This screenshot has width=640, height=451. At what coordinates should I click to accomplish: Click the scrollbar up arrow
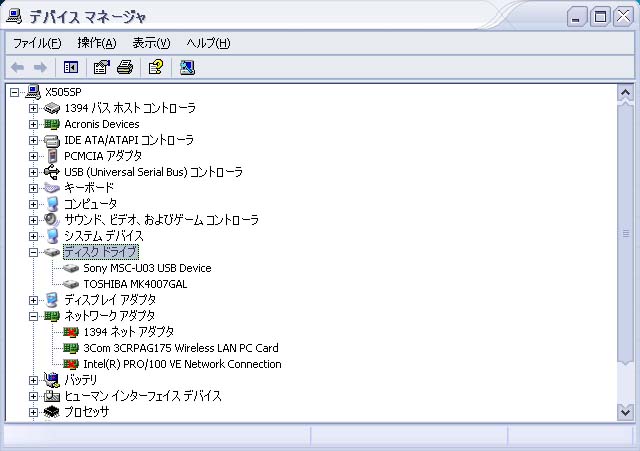(625, 93)
